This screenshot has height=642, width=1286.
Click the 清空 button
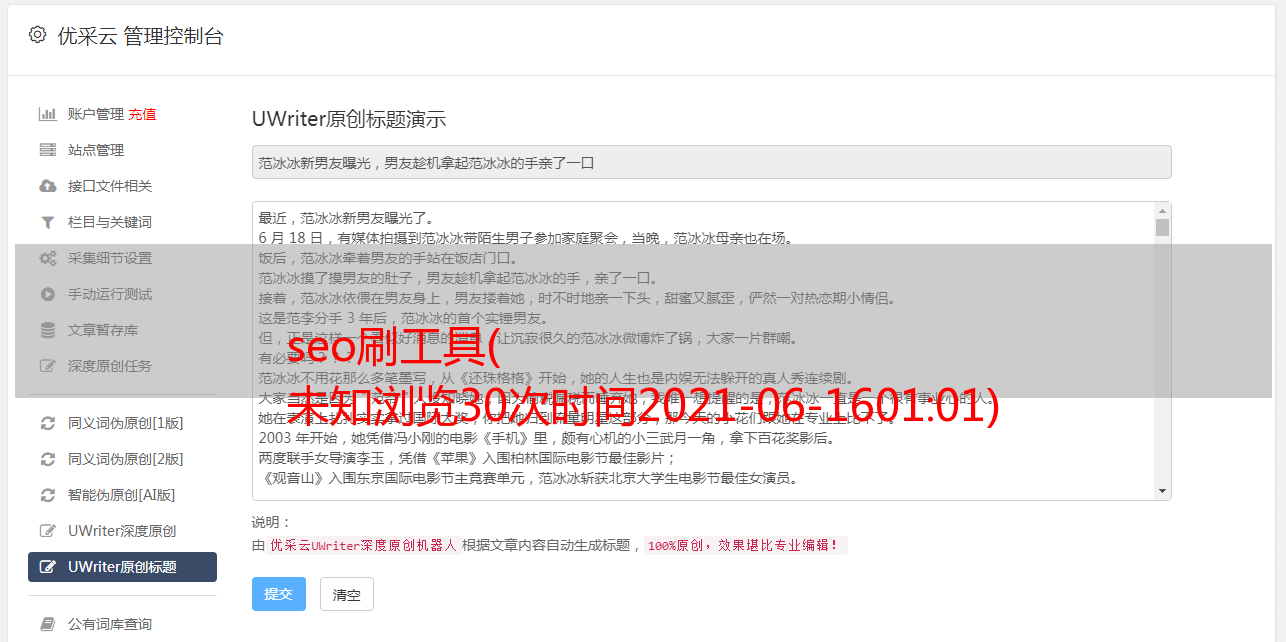pos(347,594)
